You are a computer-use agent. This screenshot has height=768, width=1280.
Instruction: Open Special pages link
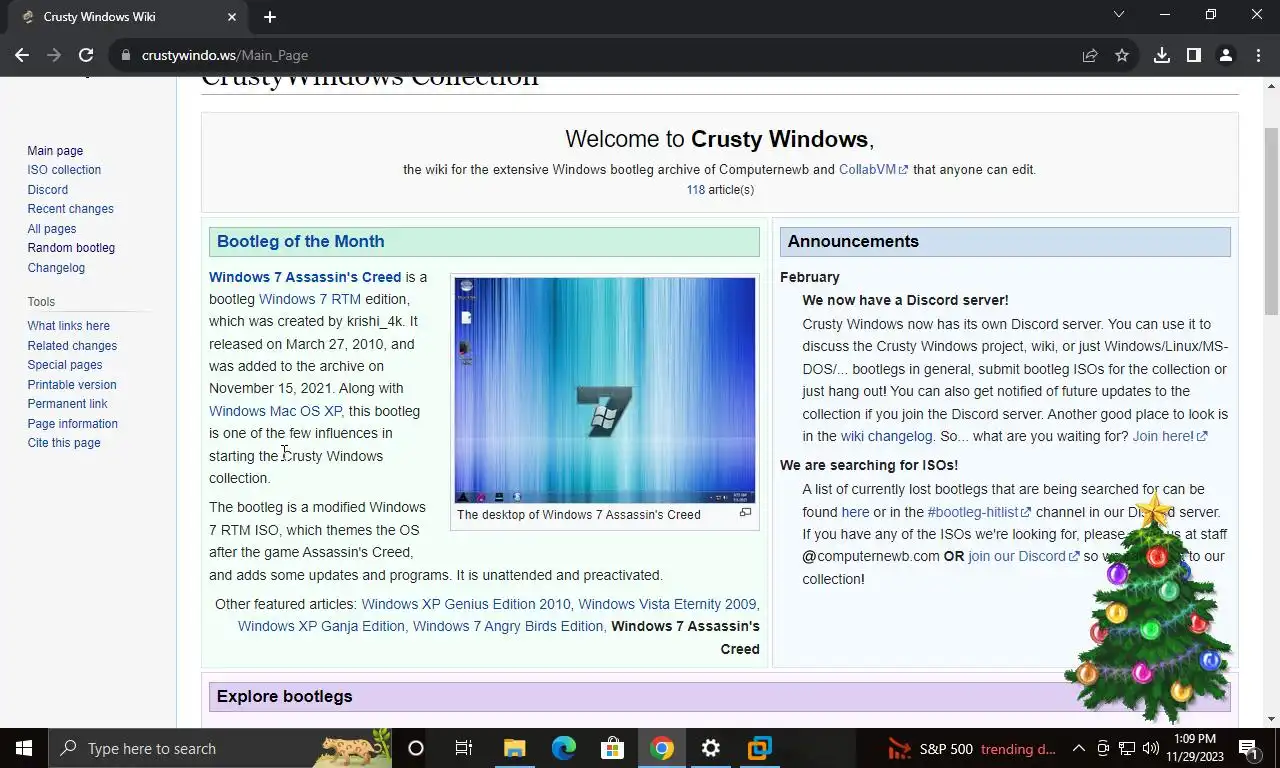coord(65,365)
